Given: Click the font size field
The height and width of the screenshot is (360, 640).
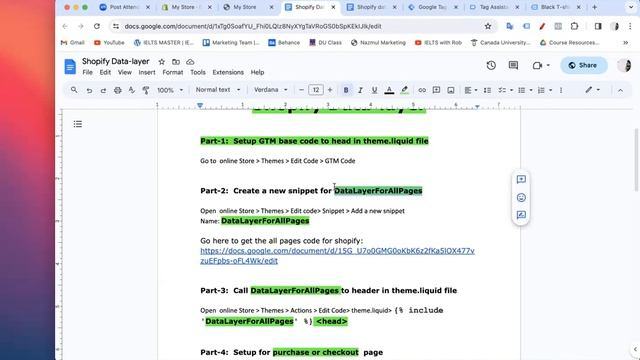Looking at the screenshot, I should pos(316,90).
